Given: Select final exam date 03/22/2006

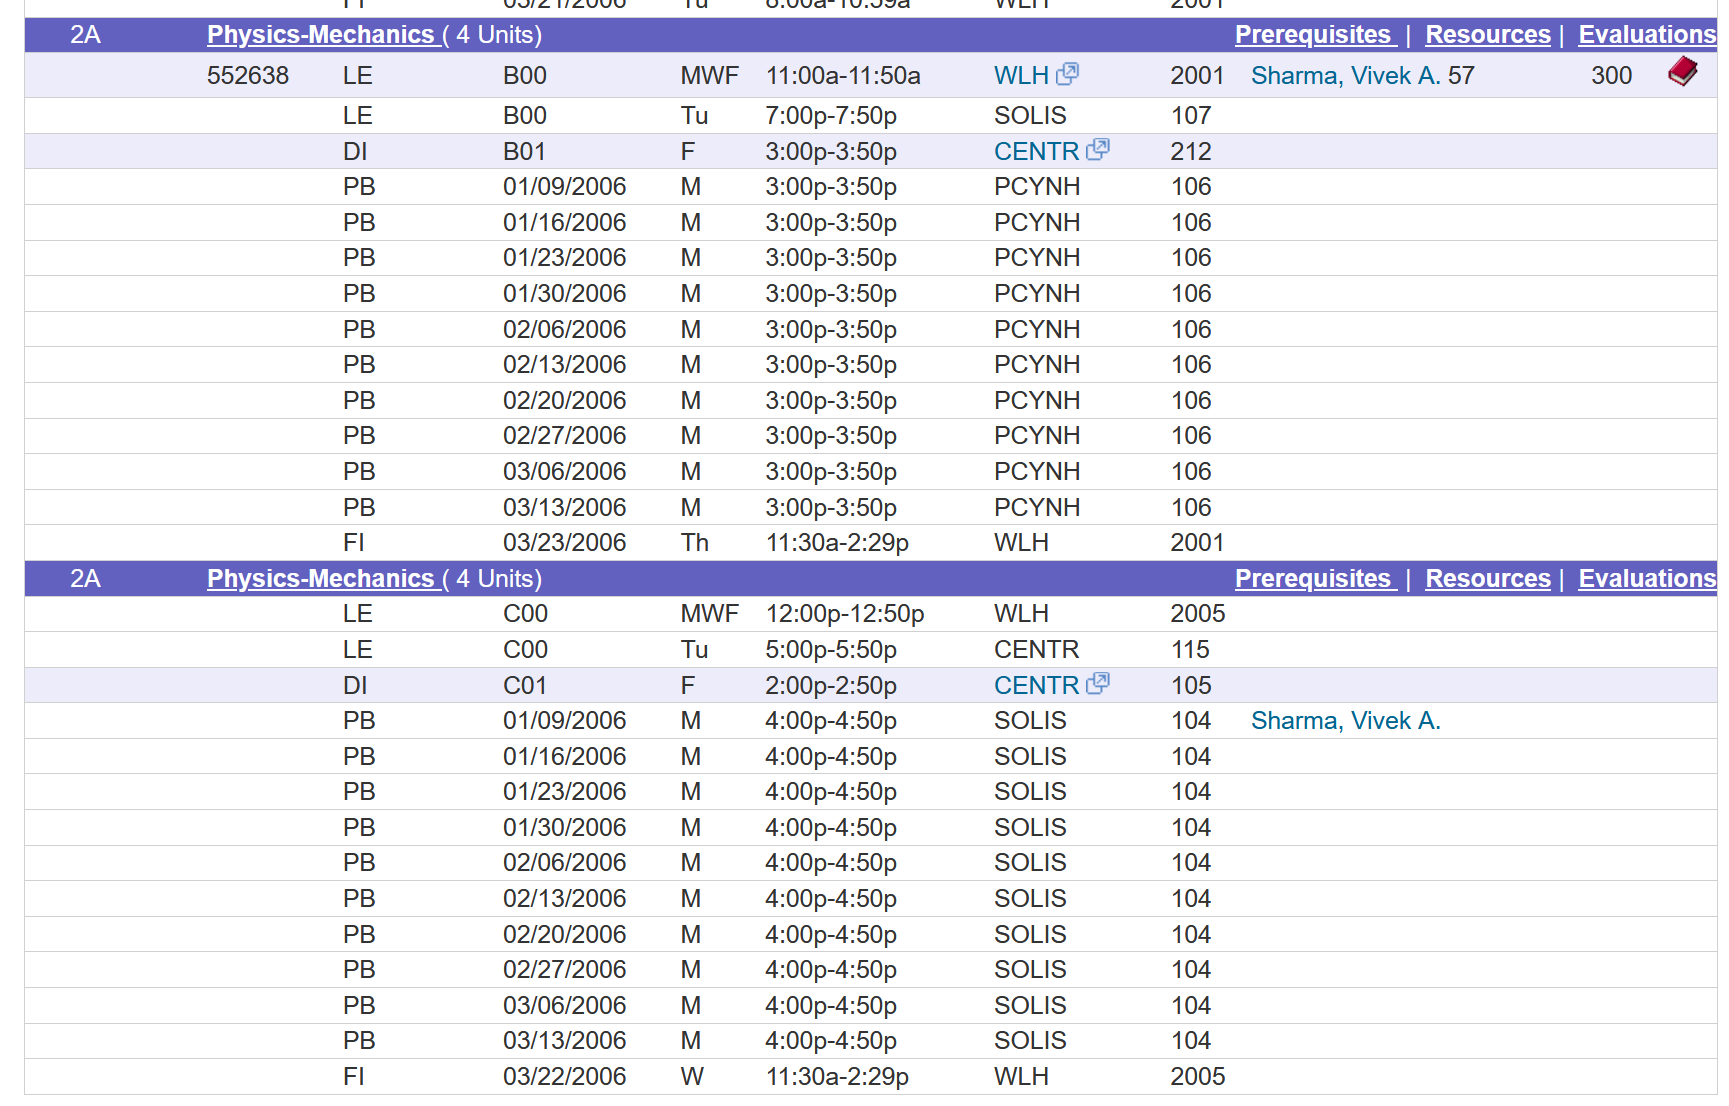Looking at the screenshot, I should tap(565, 1077).
